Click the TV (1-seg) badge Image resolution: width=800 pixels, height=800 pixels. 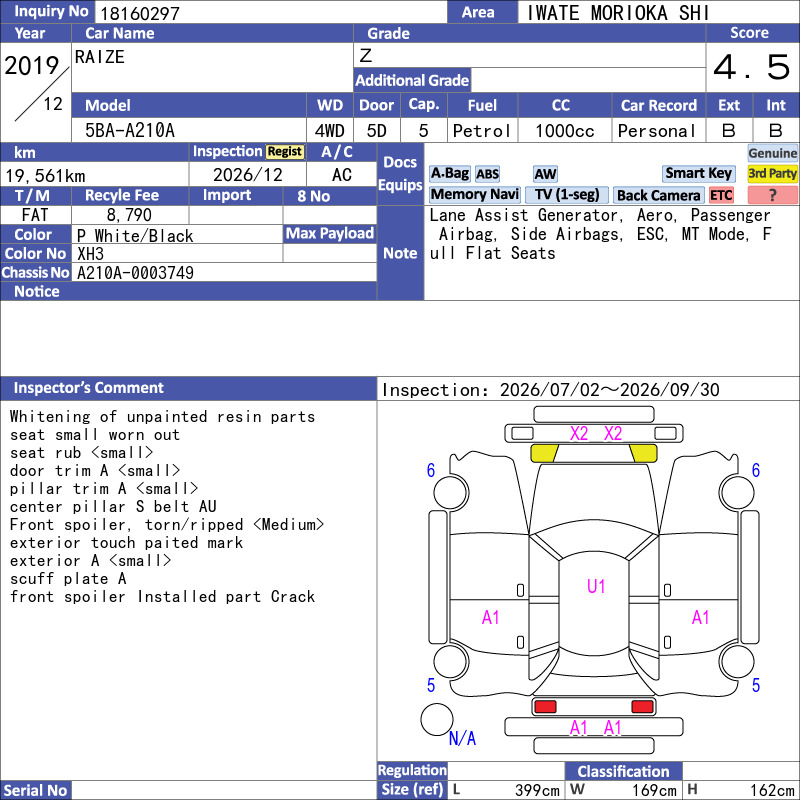(567, 194)
